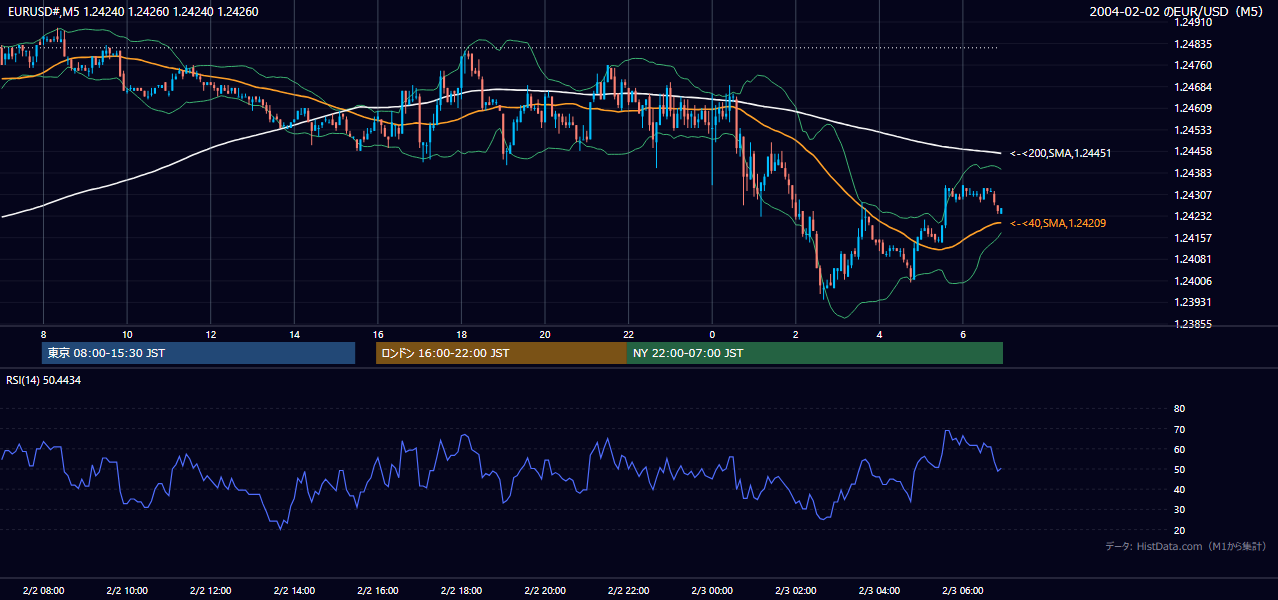Click the '2/3 06:00' date label
This screenshot has width=1278, height=600.
963,591
